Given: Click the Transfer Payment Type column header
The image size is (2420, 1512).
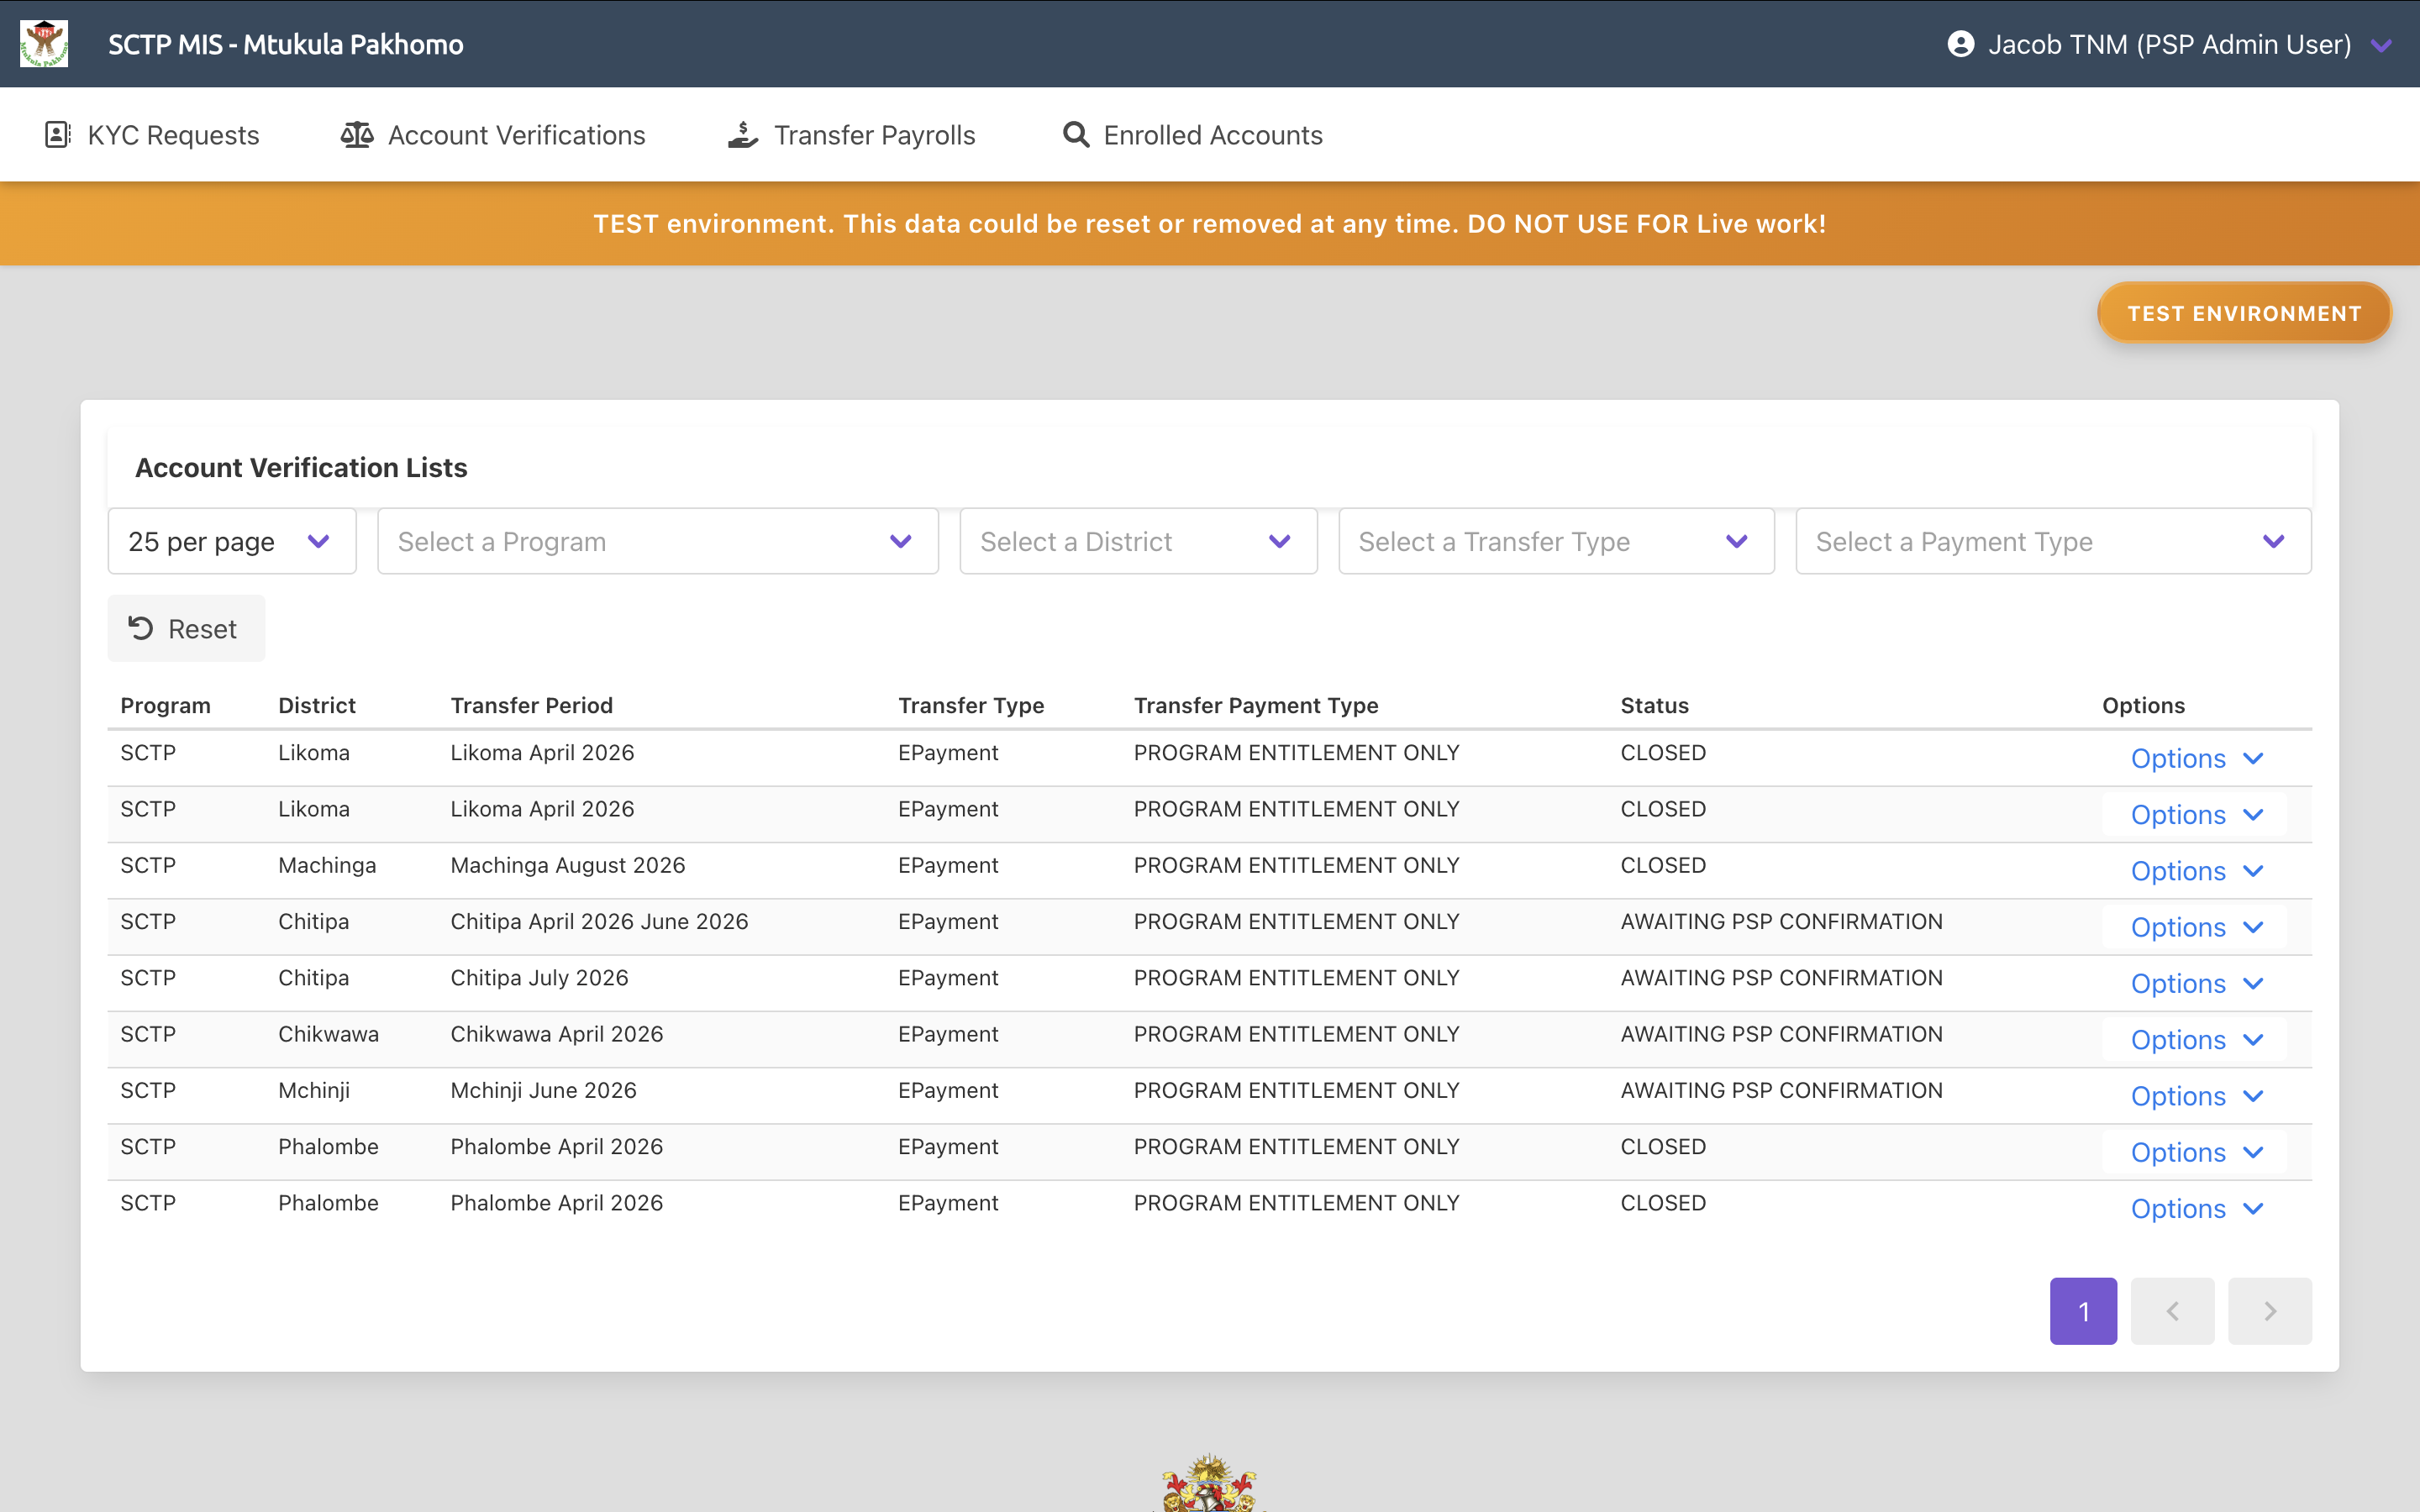Looking at the screenshot, I should [1256, 705].
